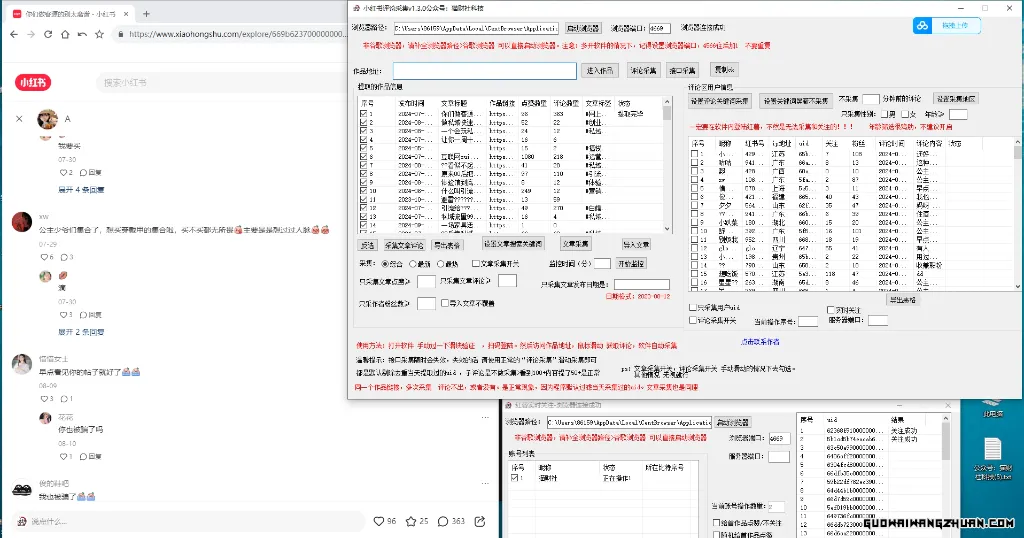Click the 导入文章 button
Screen dimensions: 1024x538
tap(635, 244)
